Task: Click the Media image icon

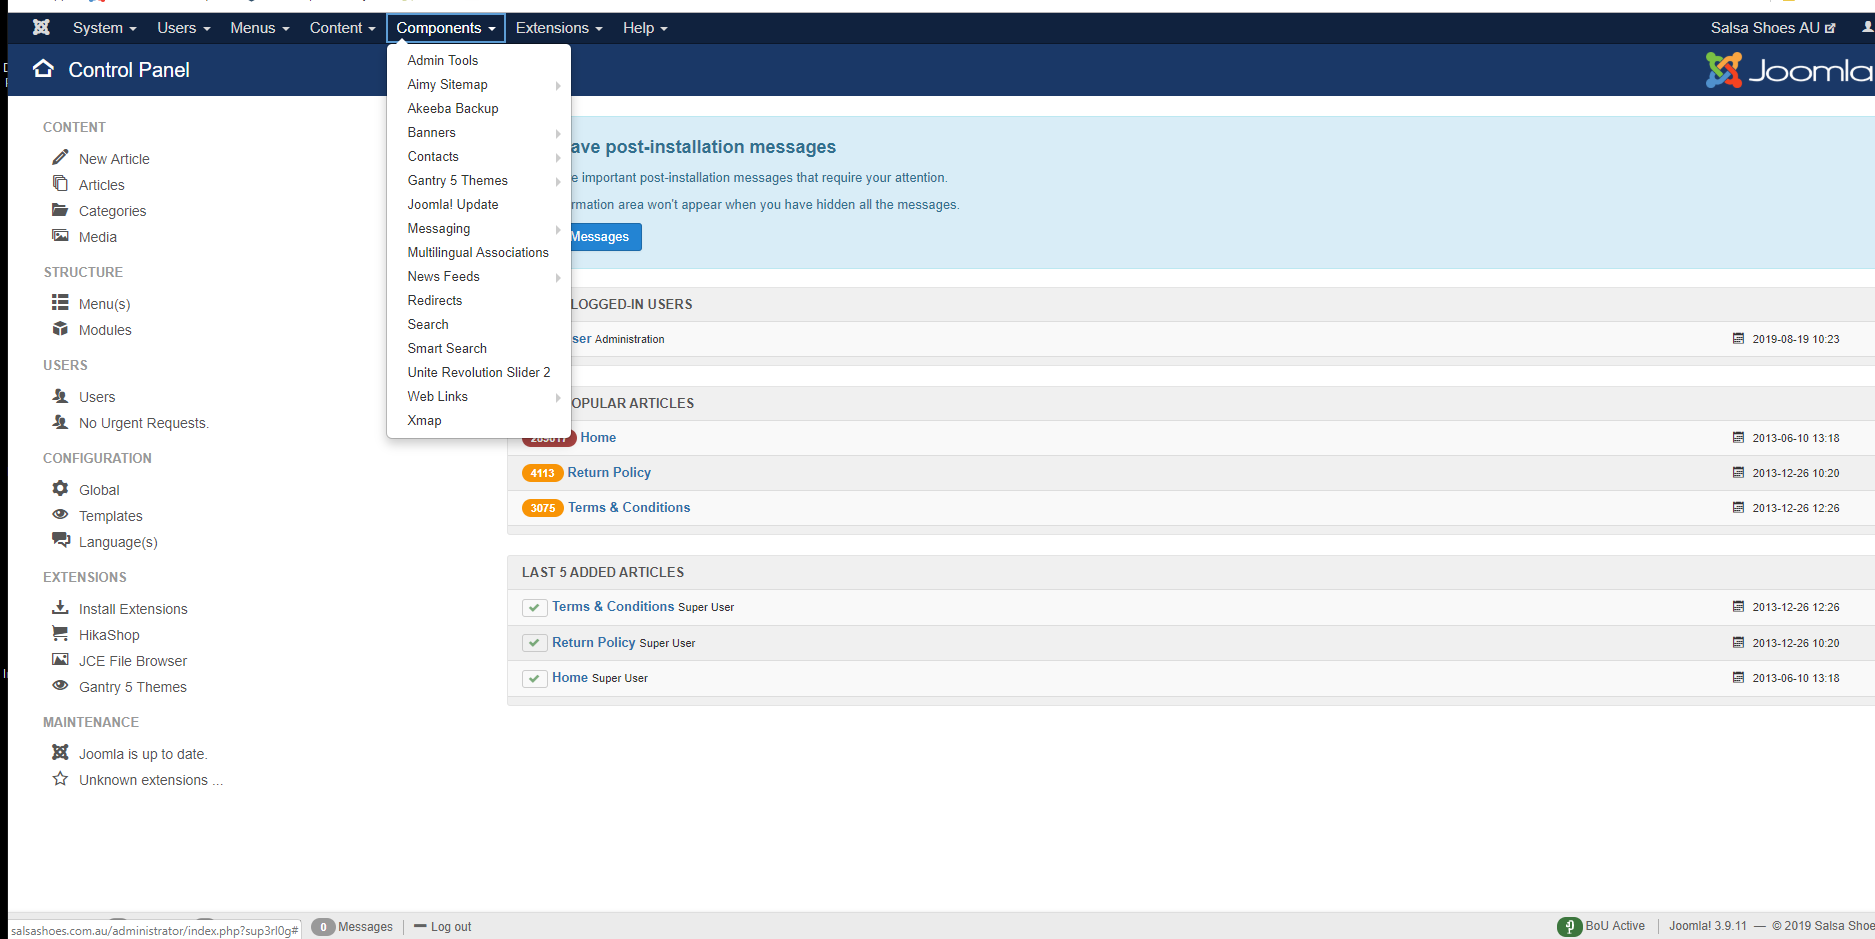Action: coord(60,236)
